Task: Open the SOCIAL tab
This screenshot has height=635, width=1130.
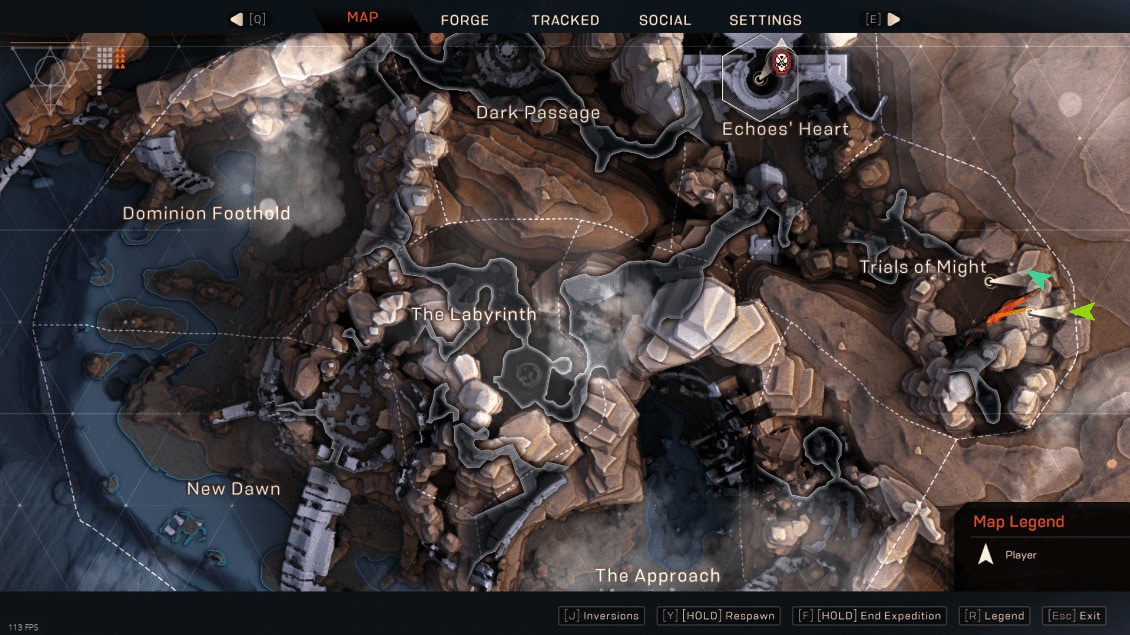Action: point(664,20)
